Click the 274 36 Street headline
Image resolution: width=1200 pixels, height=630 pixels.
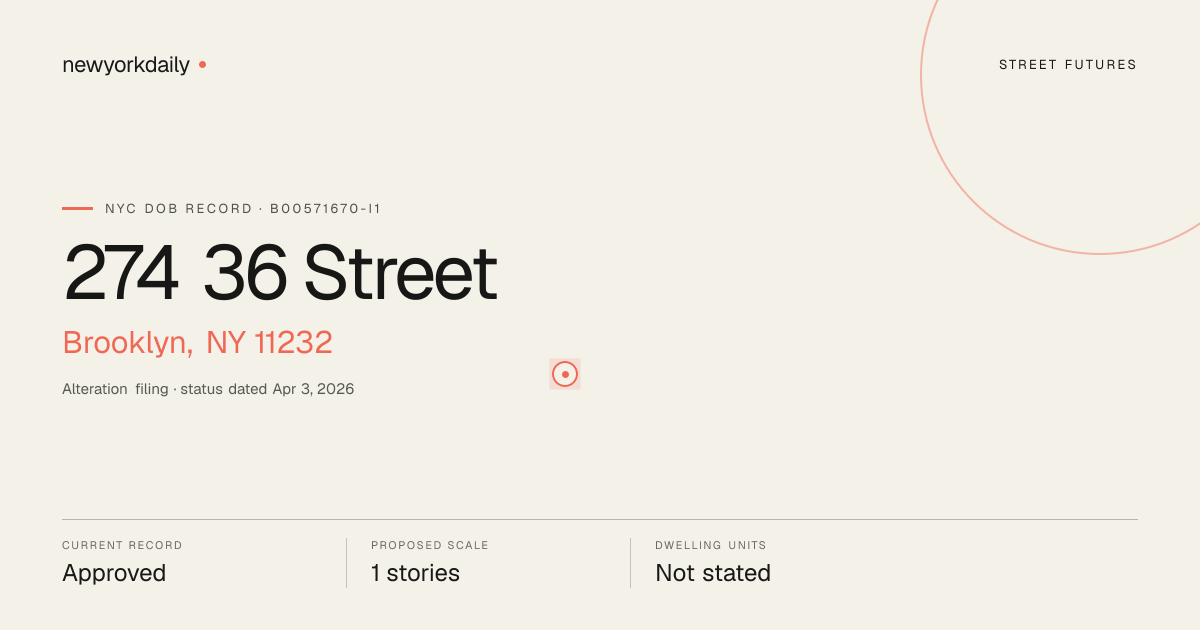pos(280,273)
